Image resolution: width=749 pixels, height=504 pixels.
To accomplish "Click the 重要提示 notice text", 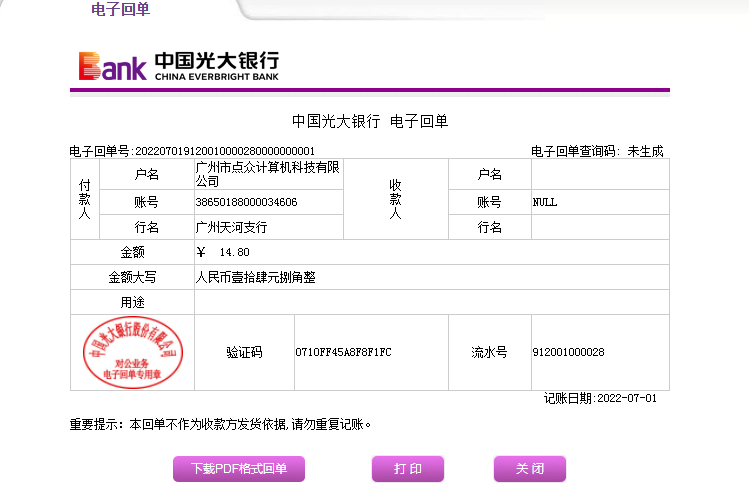I will click(x=220, y=424).
